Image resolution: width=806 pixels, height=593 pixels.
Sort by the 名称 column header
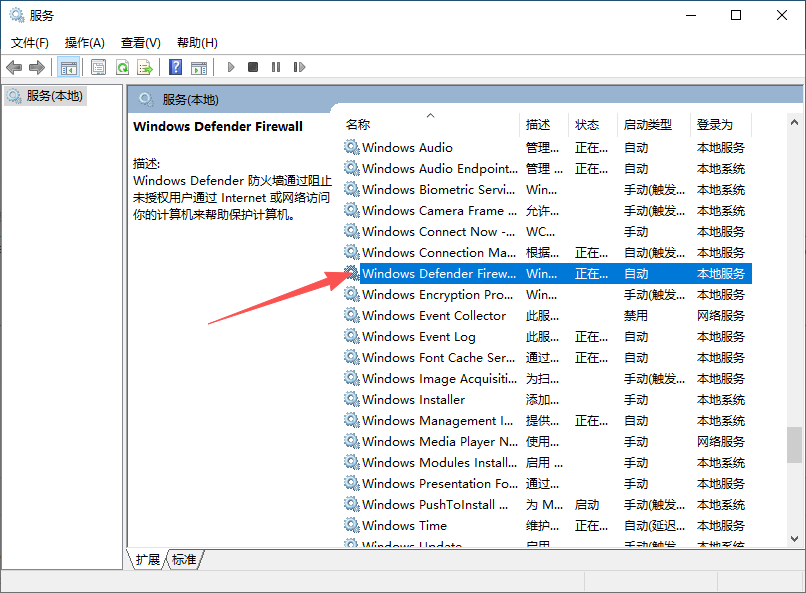point(431,124)
